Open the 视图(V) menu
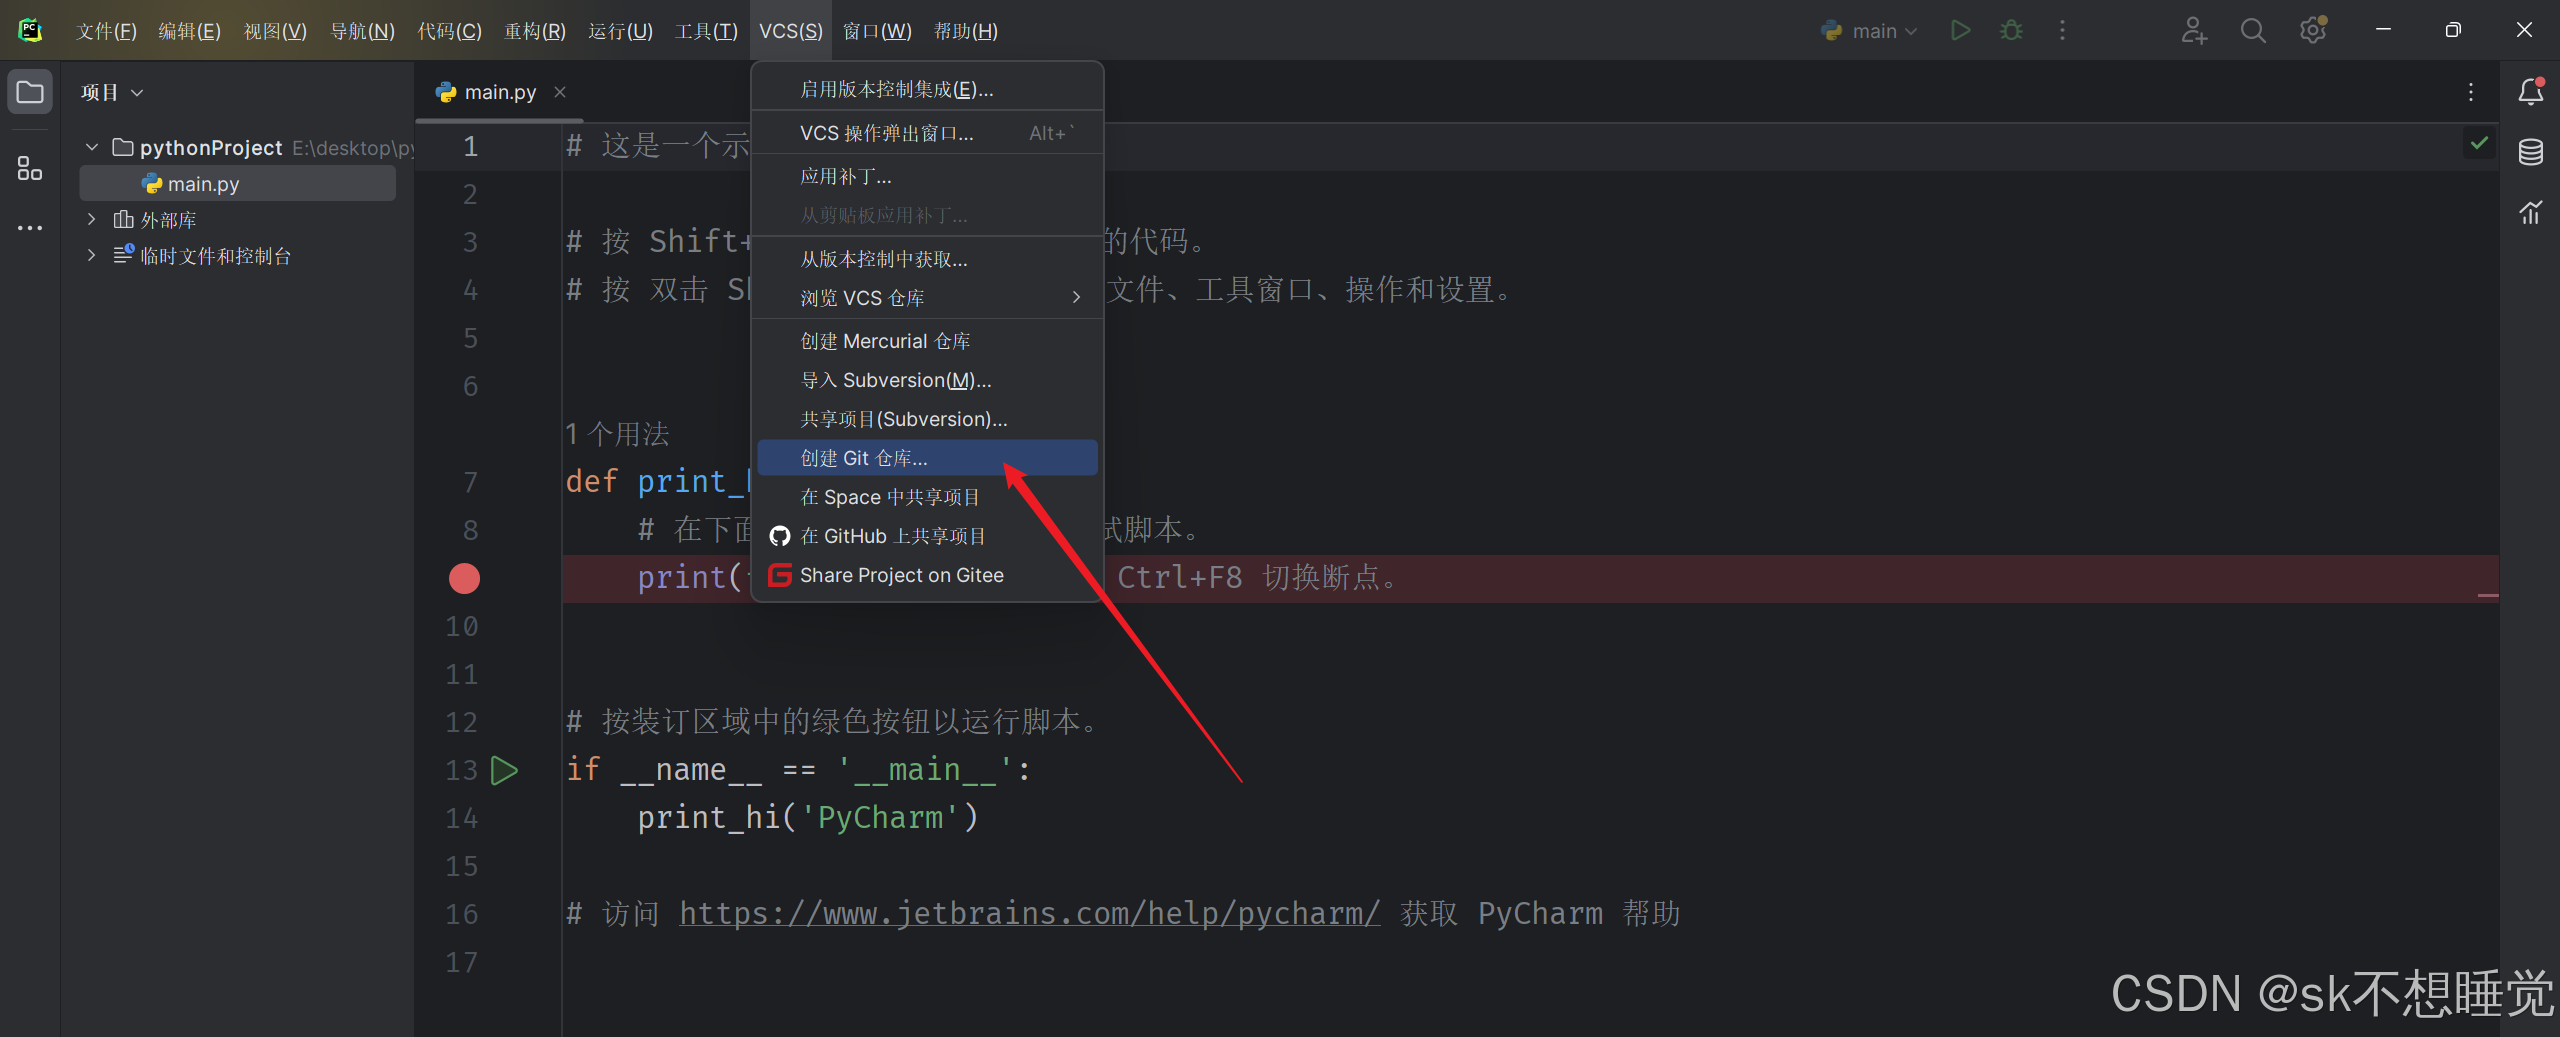 coord(275,31)
